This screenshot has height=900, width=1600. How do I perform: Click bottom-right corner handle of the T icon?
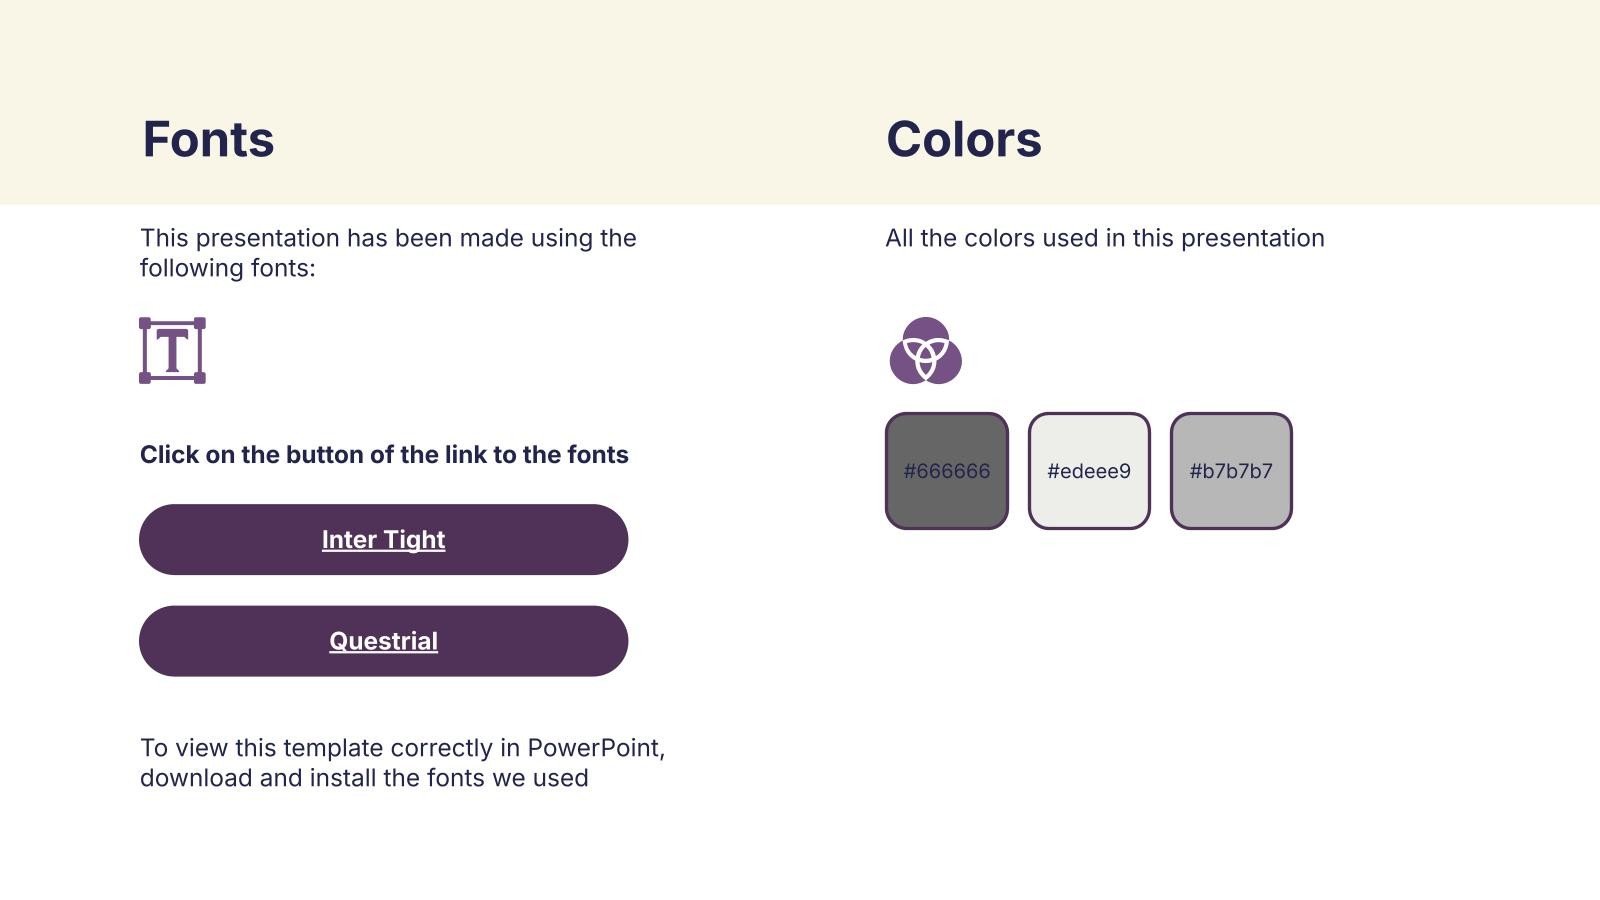200,378
